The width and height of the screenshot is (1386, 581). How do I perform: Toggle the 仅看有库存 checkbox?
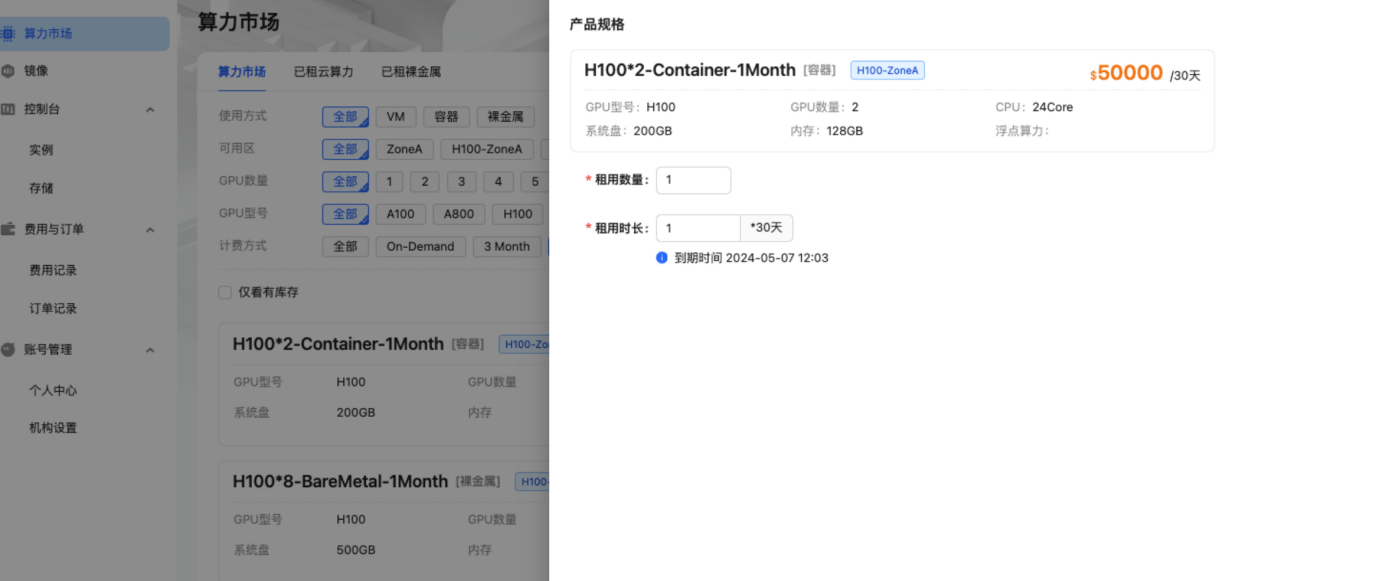[225, 293]
